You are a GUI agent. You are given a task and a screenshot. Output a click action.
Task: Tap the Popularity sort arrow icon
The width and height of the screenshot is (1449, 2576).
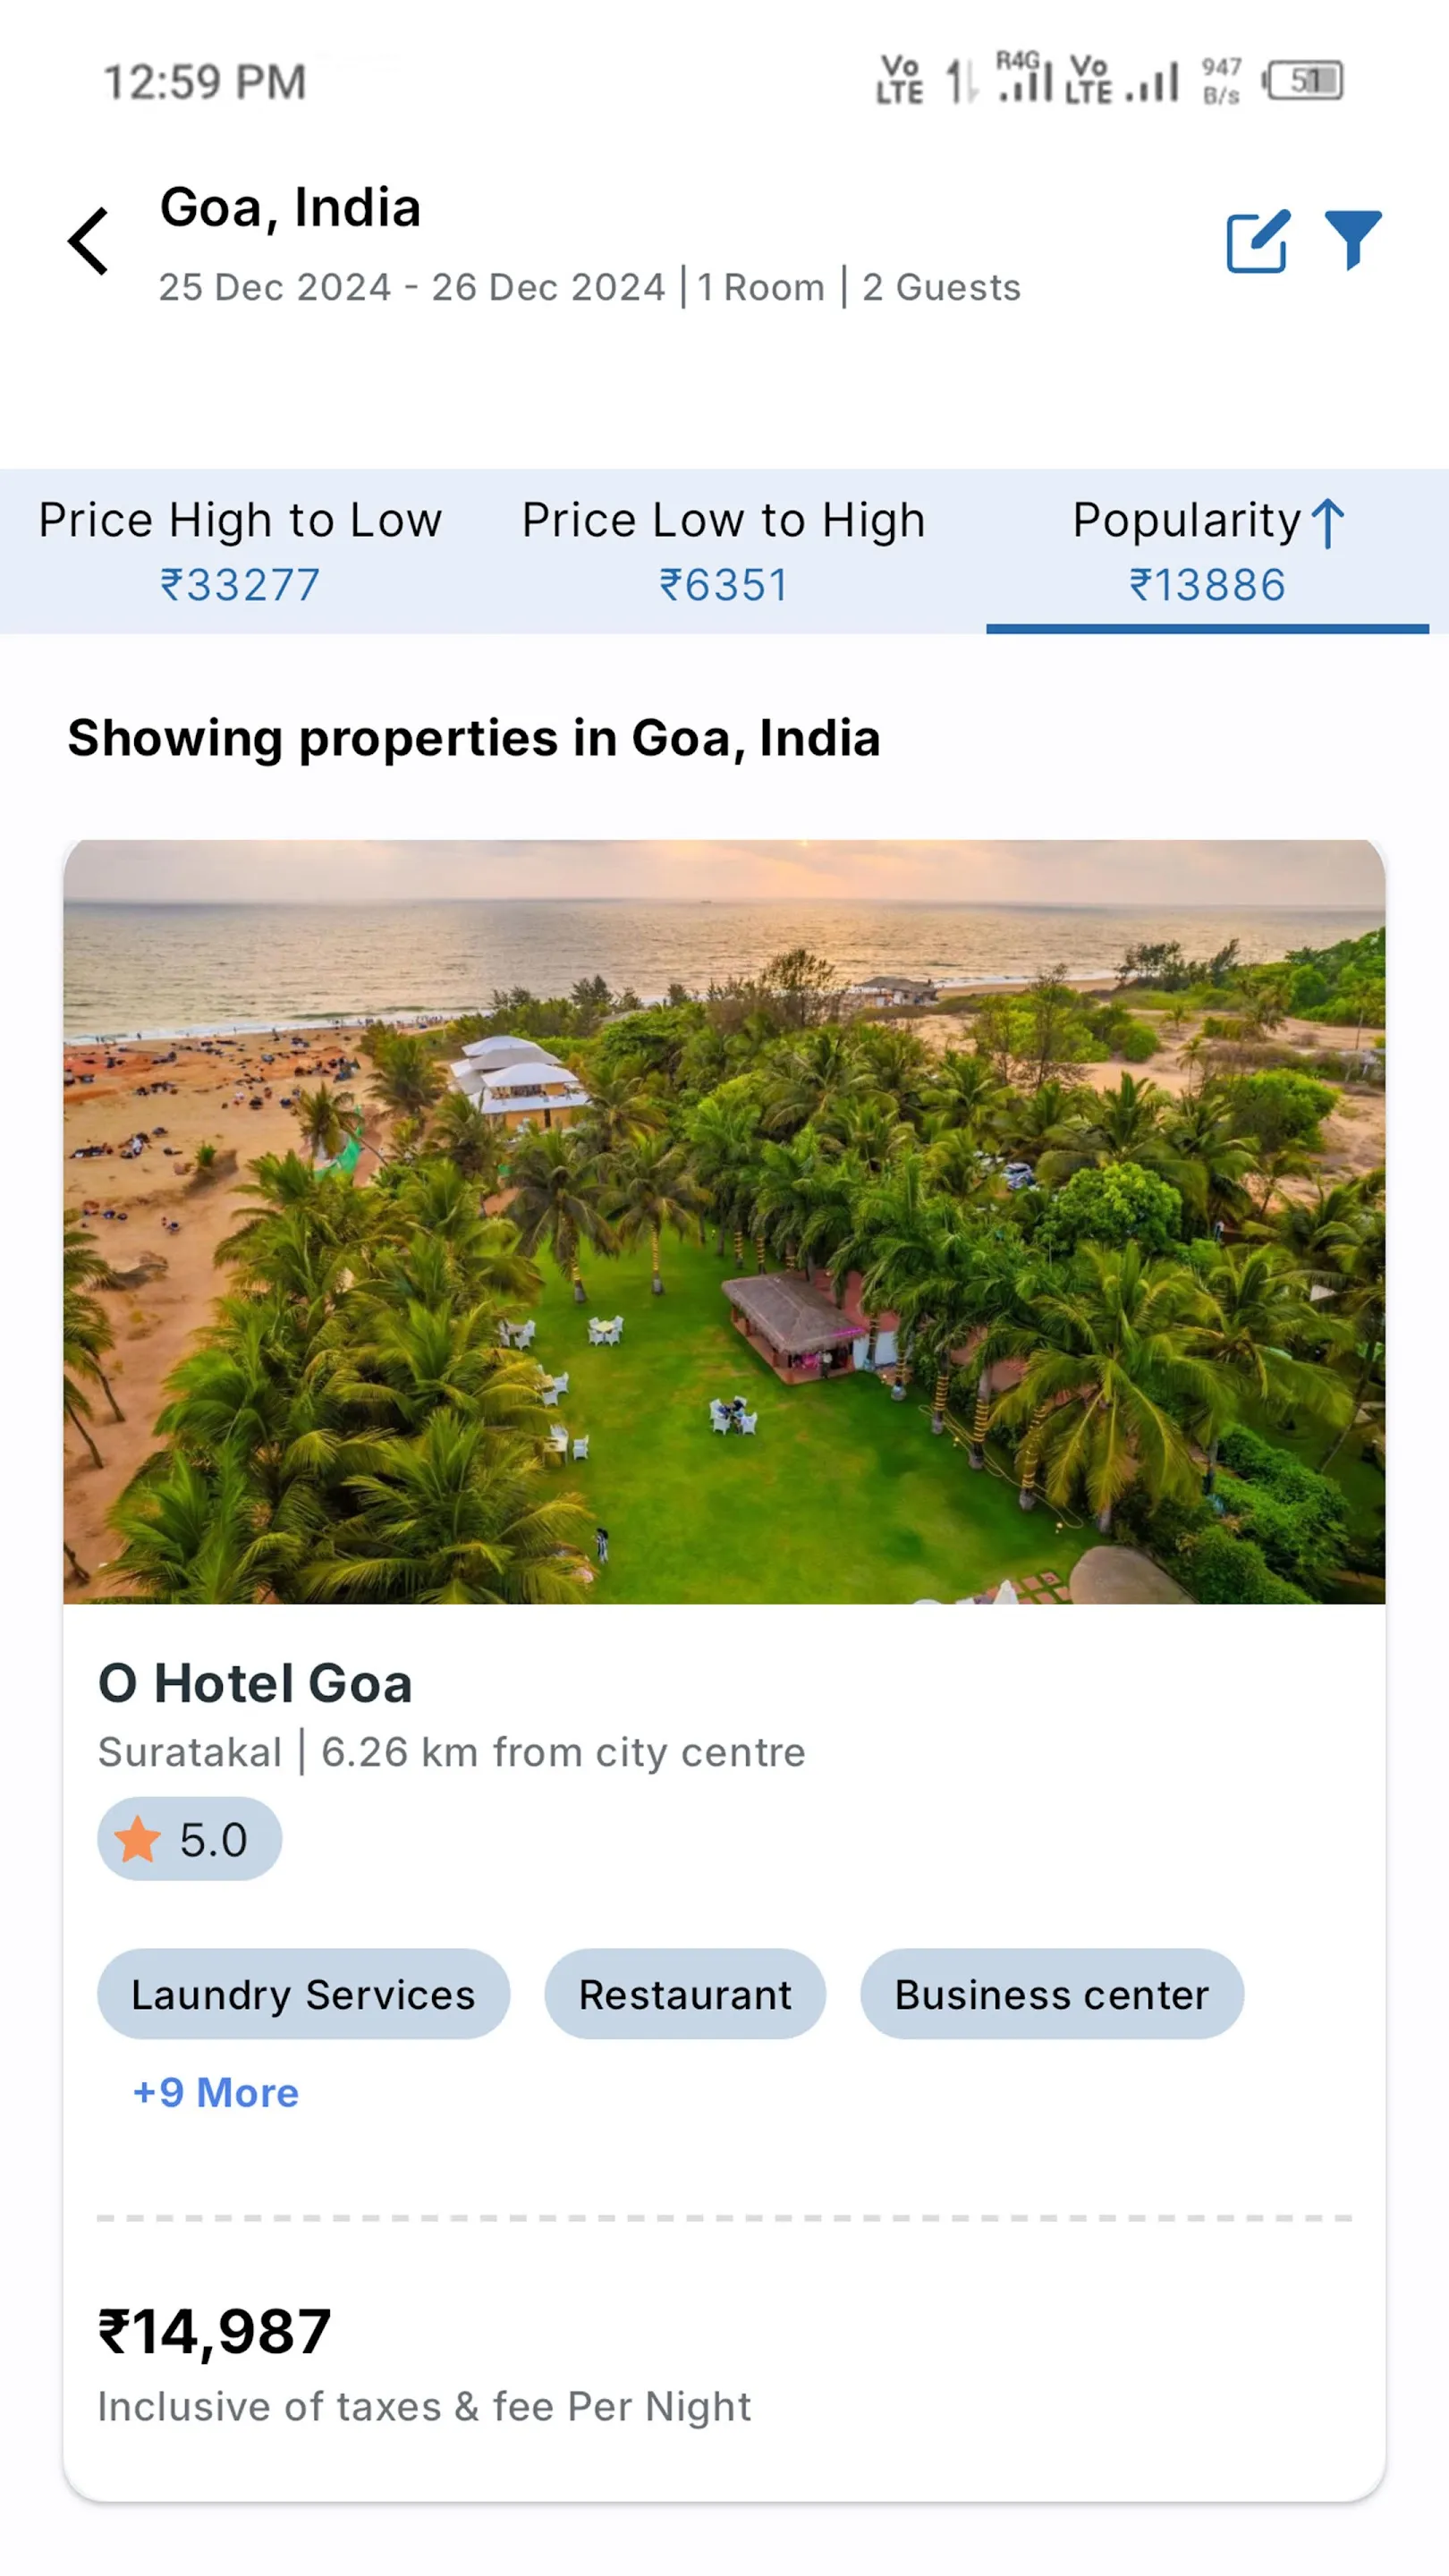[1328, 523]
